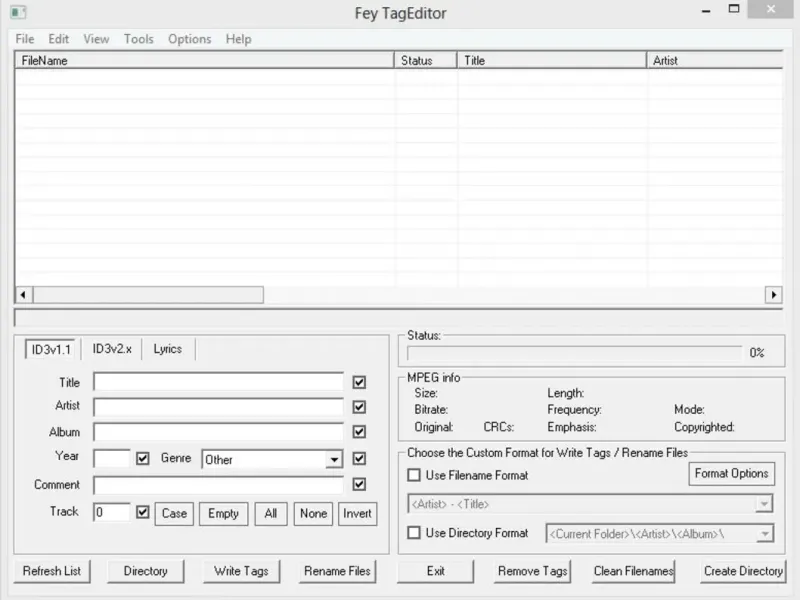Click the Album input field
This screenshot has height=600, width=800.
[x=218, y=432]
